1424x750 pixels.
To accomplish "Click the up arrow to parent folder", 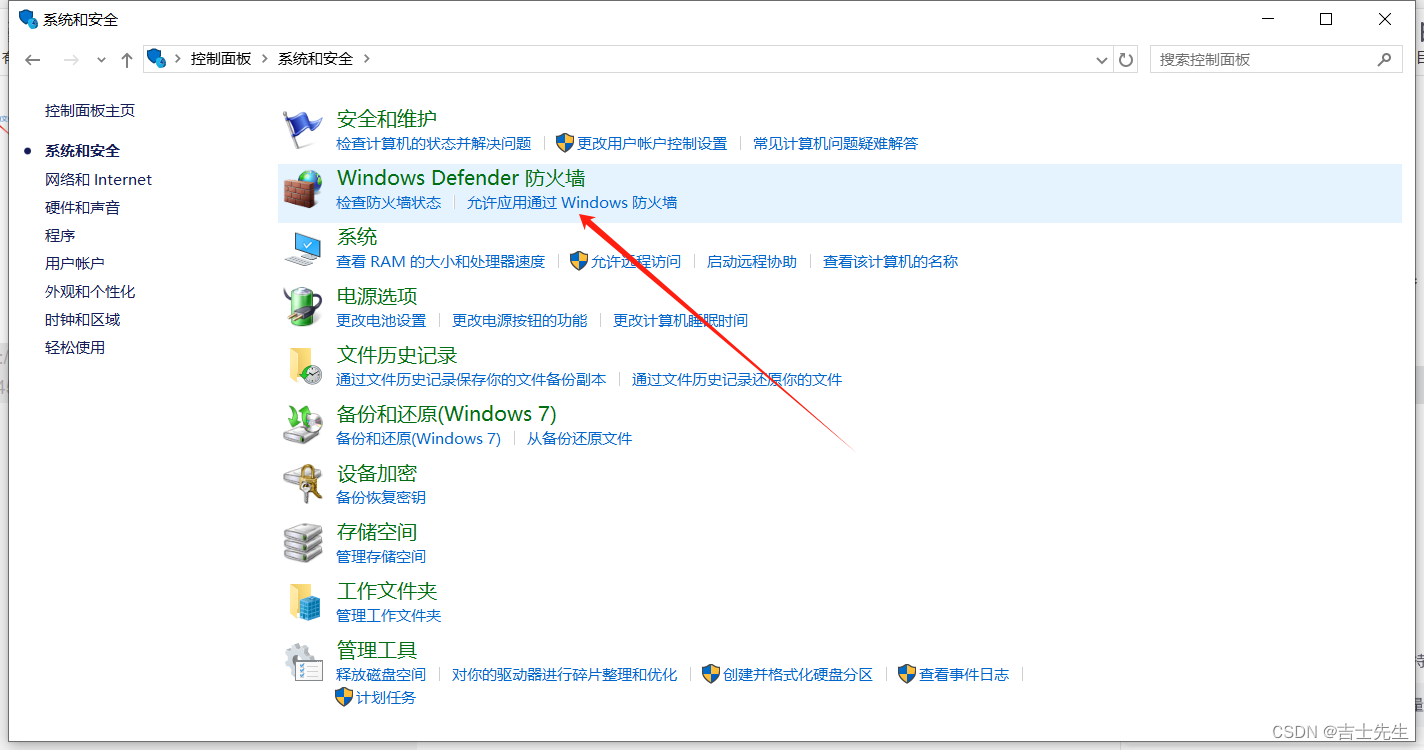I will [127, 60].
